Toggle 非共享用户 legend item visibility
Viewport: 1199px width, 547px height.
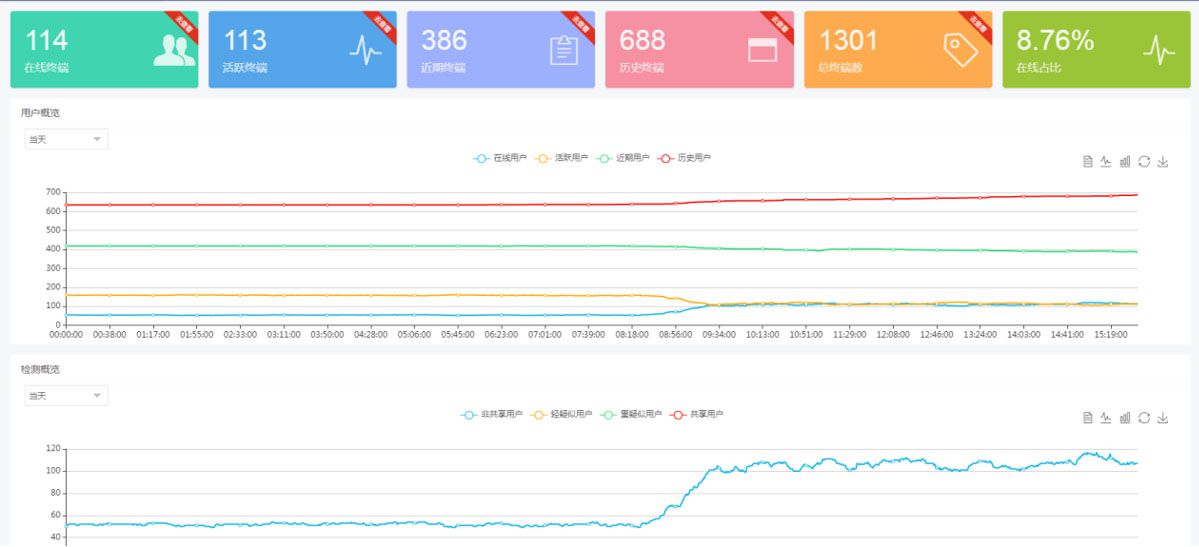pos(489,414)
